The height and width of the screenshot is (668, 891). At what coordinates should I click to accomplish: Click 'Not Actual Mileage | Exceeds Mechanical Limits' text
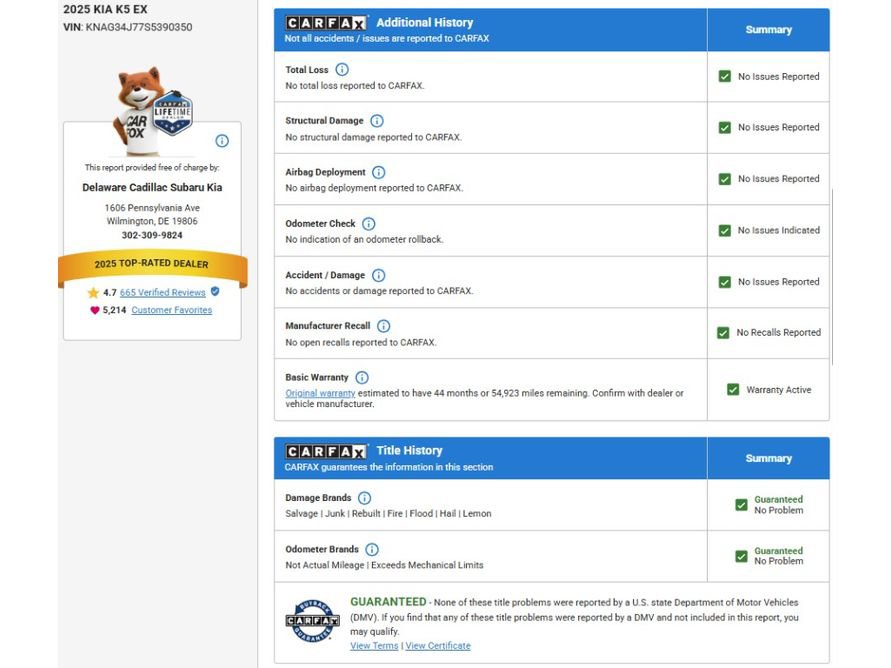384,565
